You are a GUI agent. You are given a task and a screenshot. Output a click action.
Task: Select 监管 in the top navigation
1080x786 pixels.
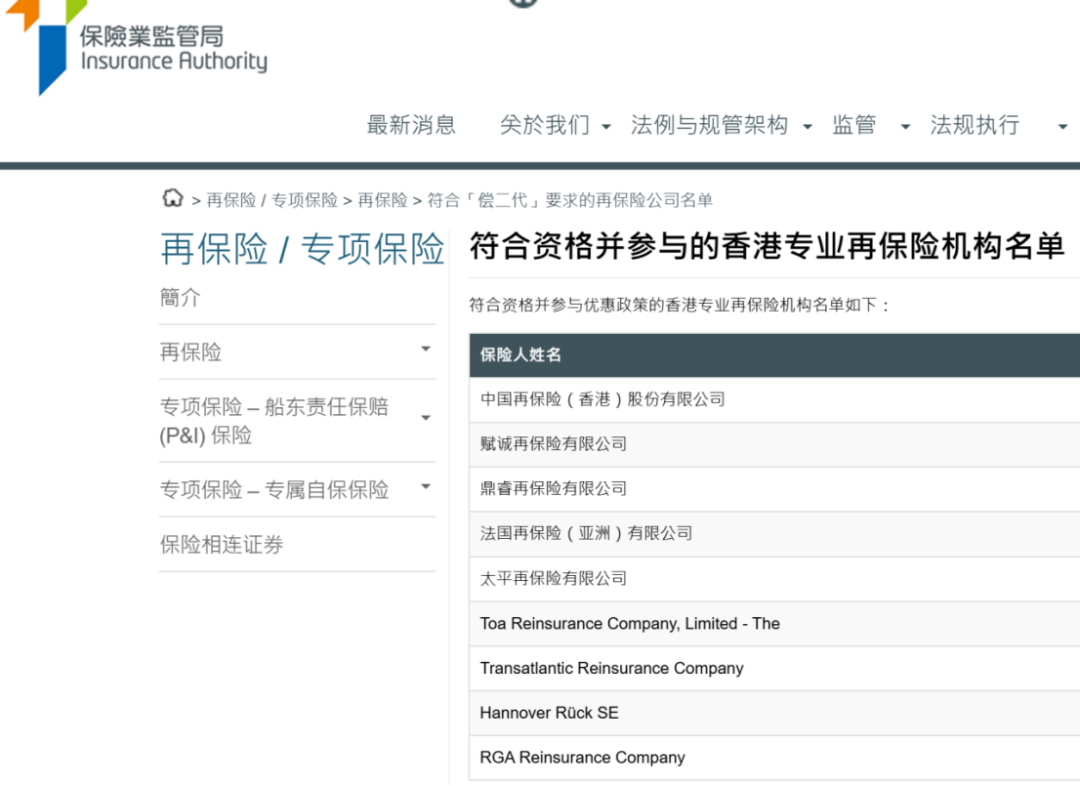pyautogui.click(x=854, y=125)
